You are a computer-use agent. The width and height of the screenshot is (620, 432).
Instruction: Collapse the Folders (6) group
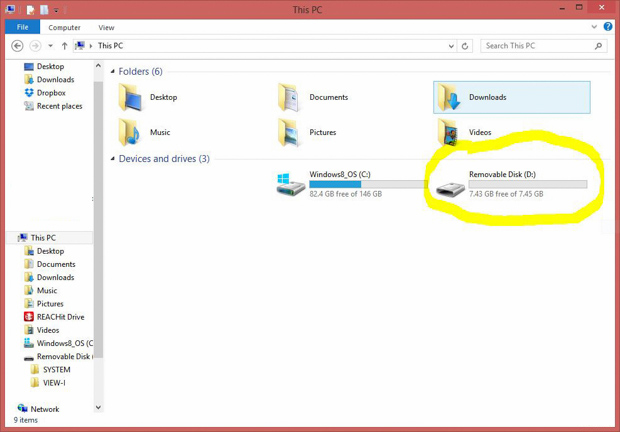point(113,72)
